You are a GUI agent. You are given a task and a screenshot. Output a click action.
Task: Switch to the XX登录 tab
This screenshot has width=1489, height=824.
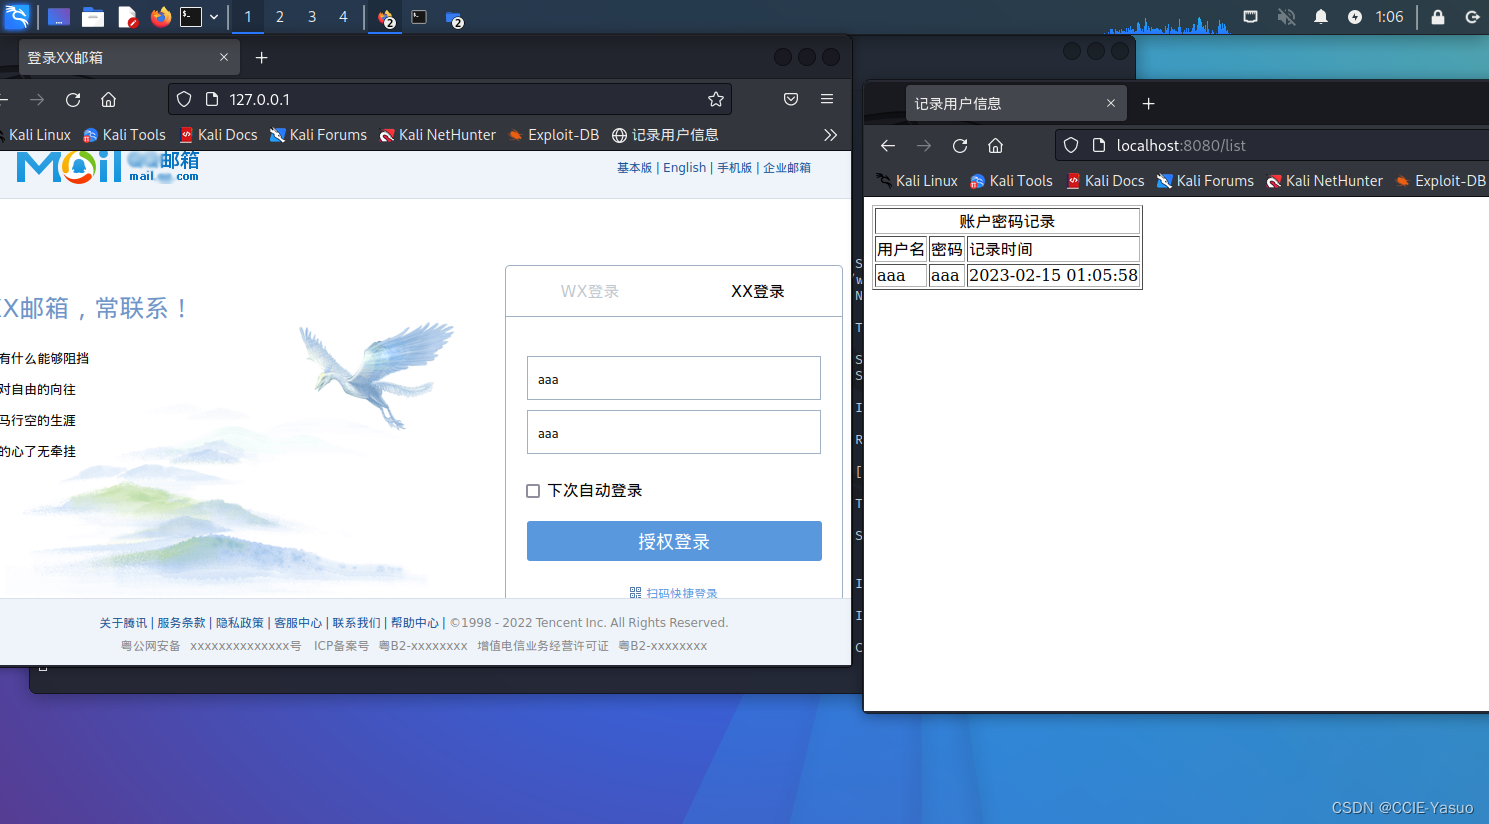point(758,291)
